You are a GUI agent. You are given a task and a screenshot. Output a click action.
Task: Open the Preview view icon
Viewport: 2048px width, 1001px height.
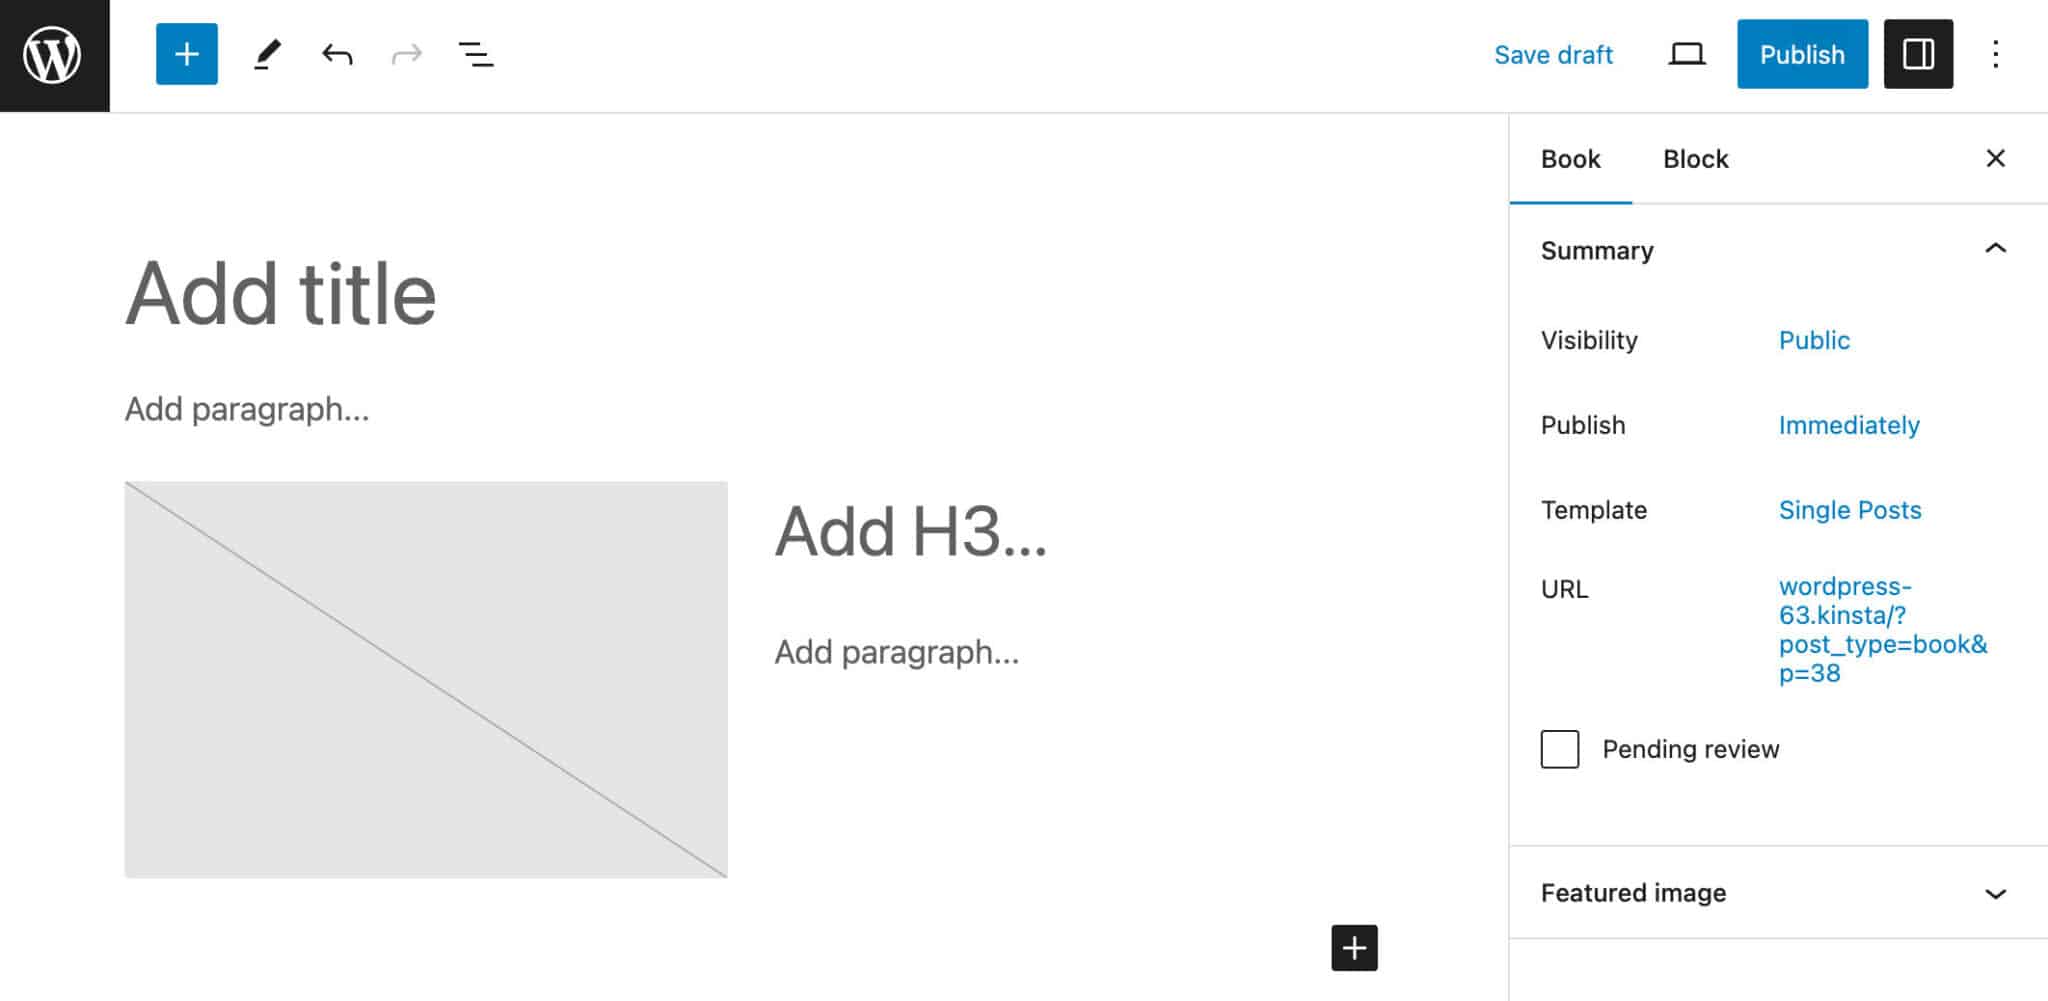pyautogui.click(x=1686, y=54)
